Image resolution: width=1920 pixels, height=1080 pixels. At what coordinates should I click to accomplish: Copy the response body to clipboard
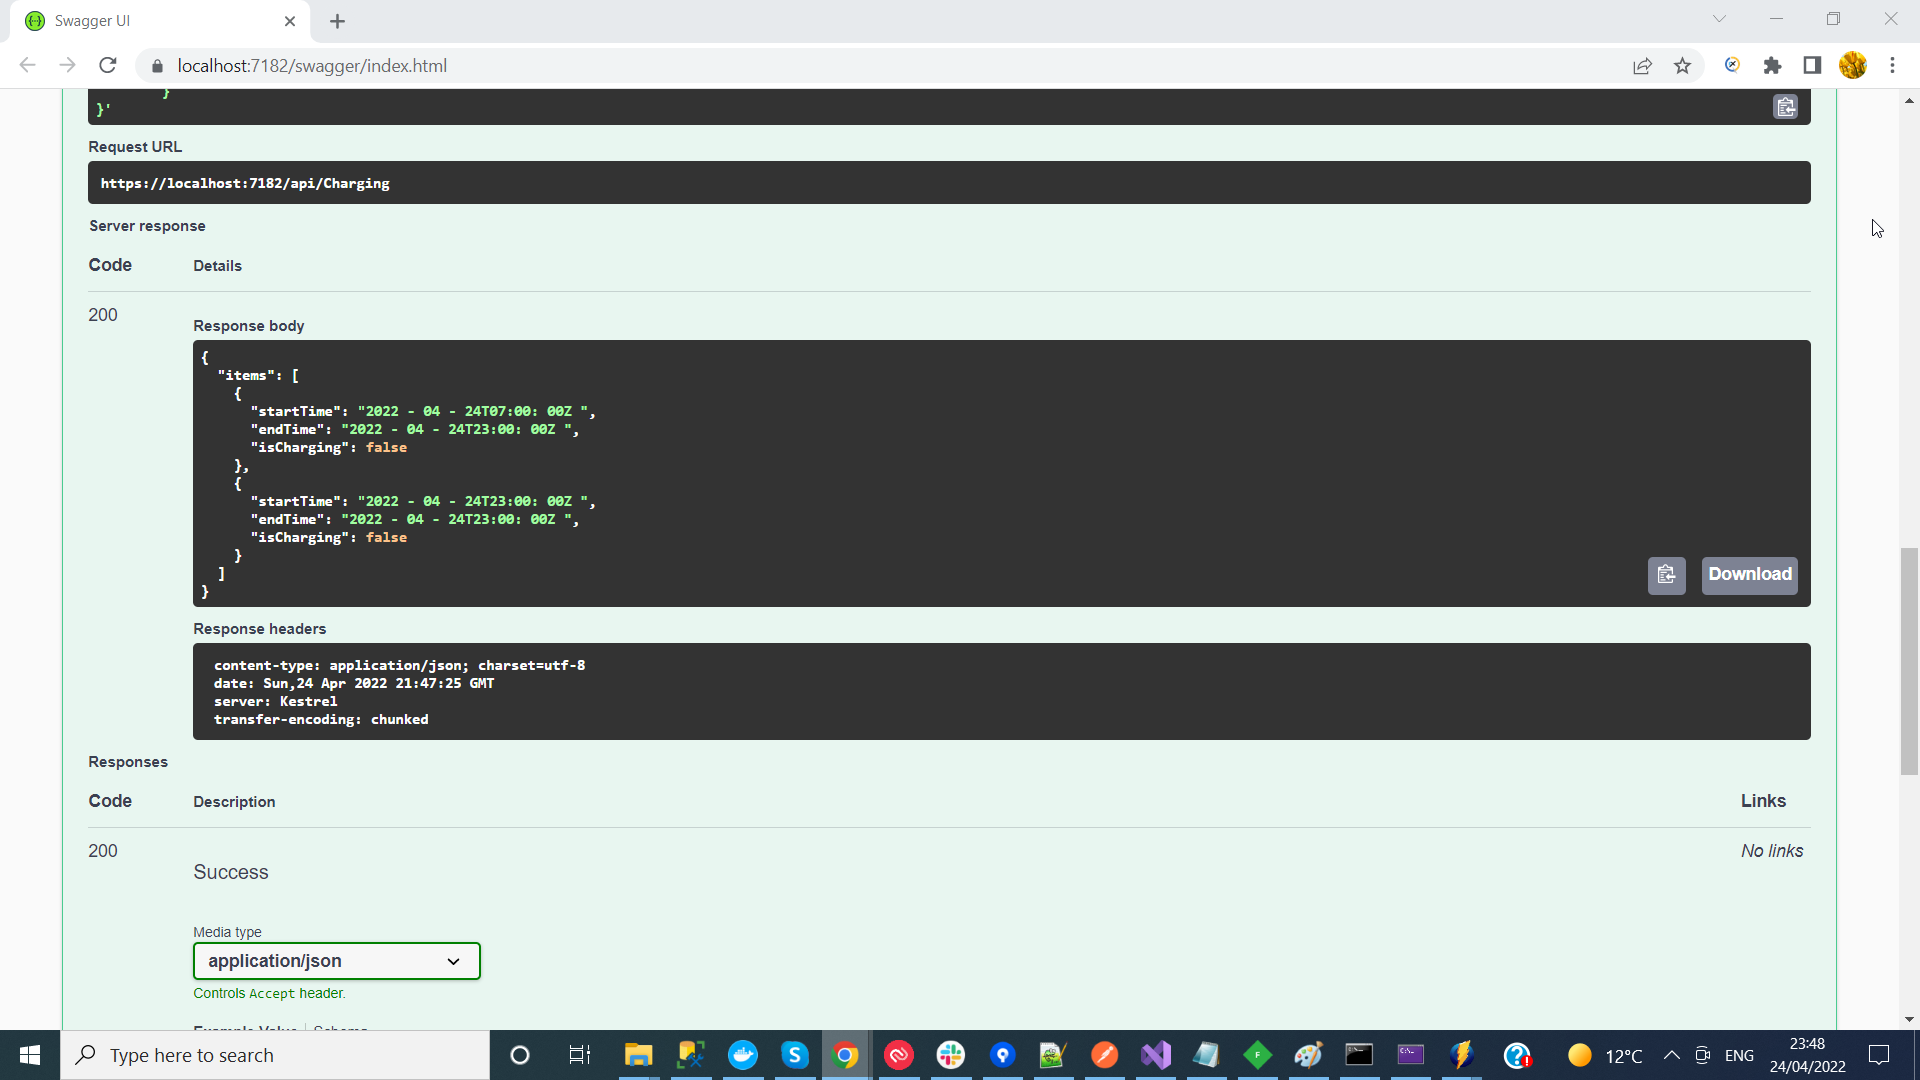[x=1666, y=575]
